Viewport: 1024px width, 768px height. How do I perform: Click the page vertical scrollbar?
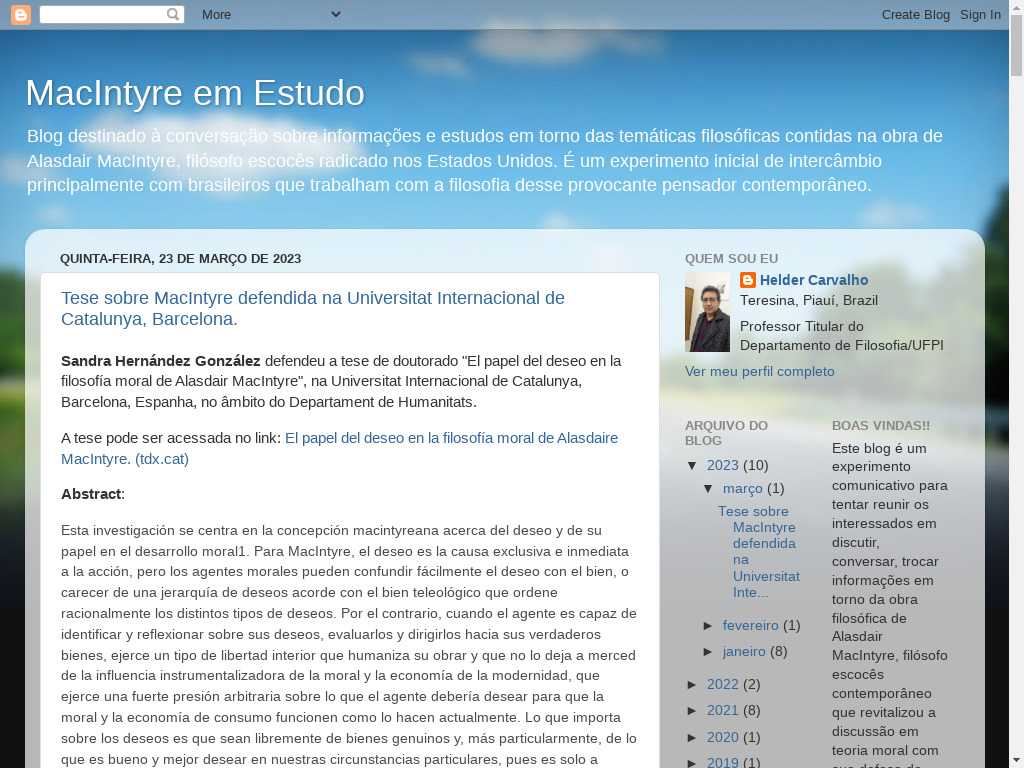tap(1016, 400)
